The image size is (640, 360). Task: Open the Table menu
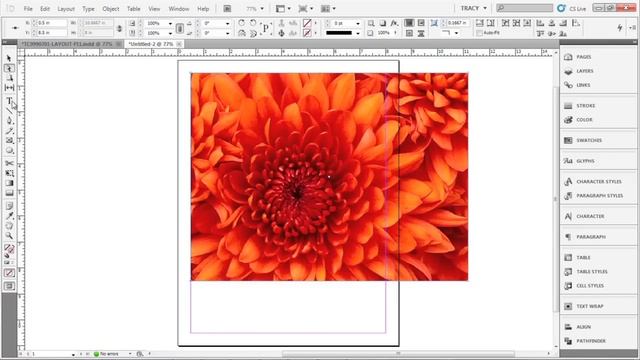coord(133,9)
